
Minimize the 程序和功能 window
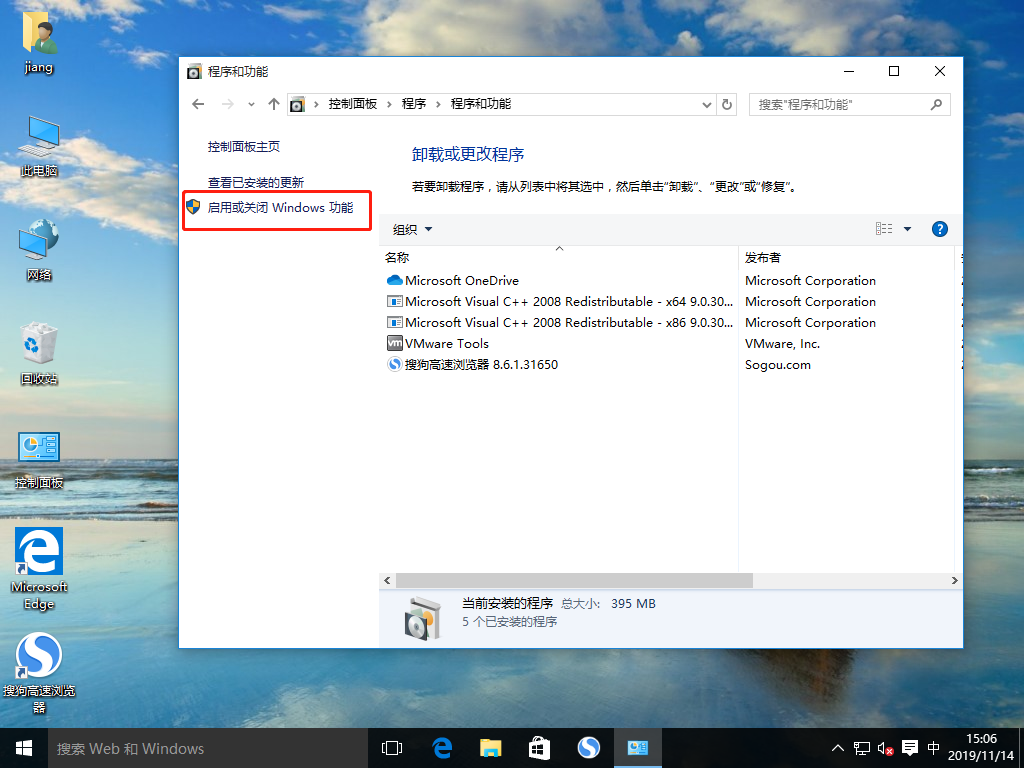click(x=849, y=71)
